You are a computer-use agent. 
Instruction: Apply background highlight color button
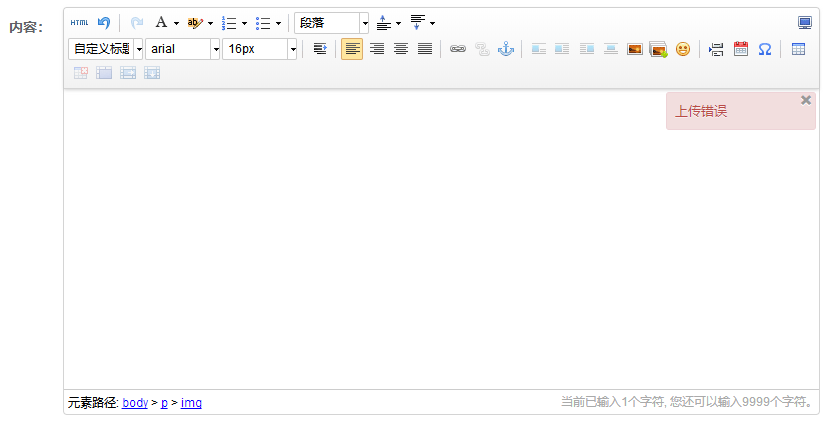coord(195,23)
